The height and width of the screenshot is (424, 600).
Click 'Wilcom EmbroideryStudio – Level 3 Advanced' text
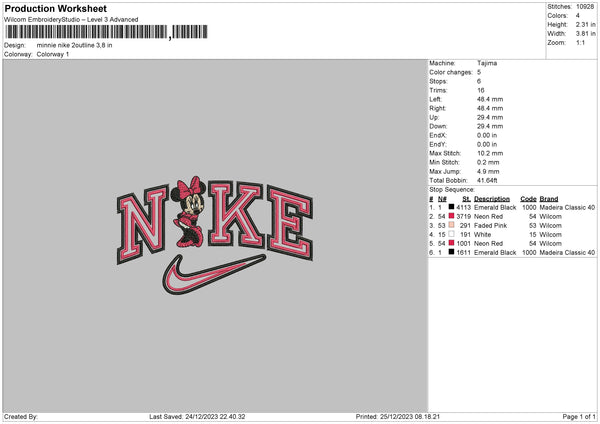tap(71, 20)
